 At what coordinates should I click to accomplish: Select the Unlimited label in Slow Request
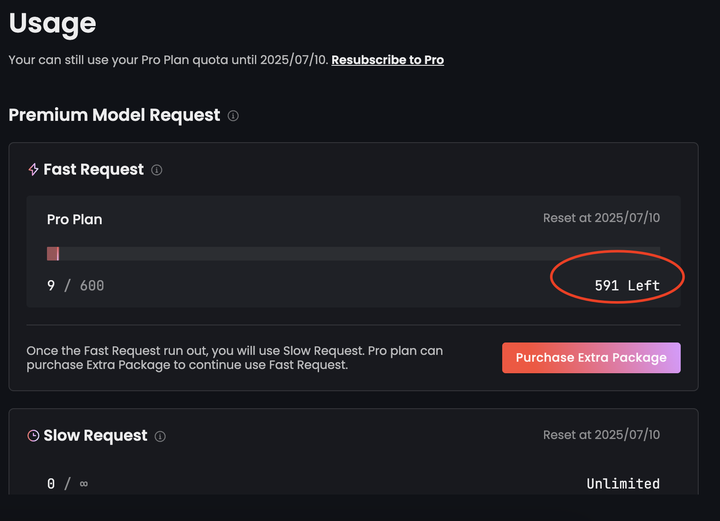coord(623,484)
